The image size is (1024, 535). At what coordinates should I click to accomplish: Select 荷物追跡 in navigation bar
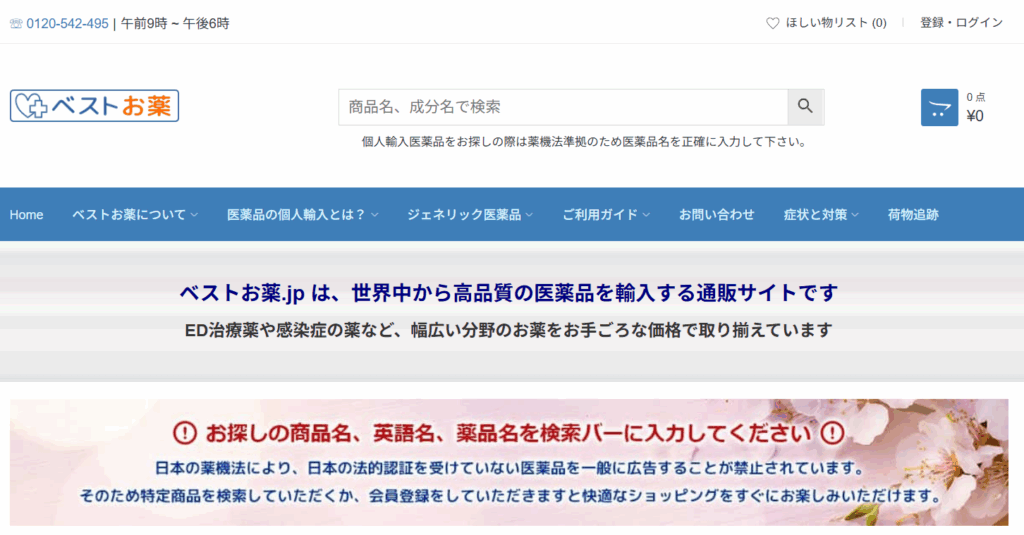(x=913, y=215)
